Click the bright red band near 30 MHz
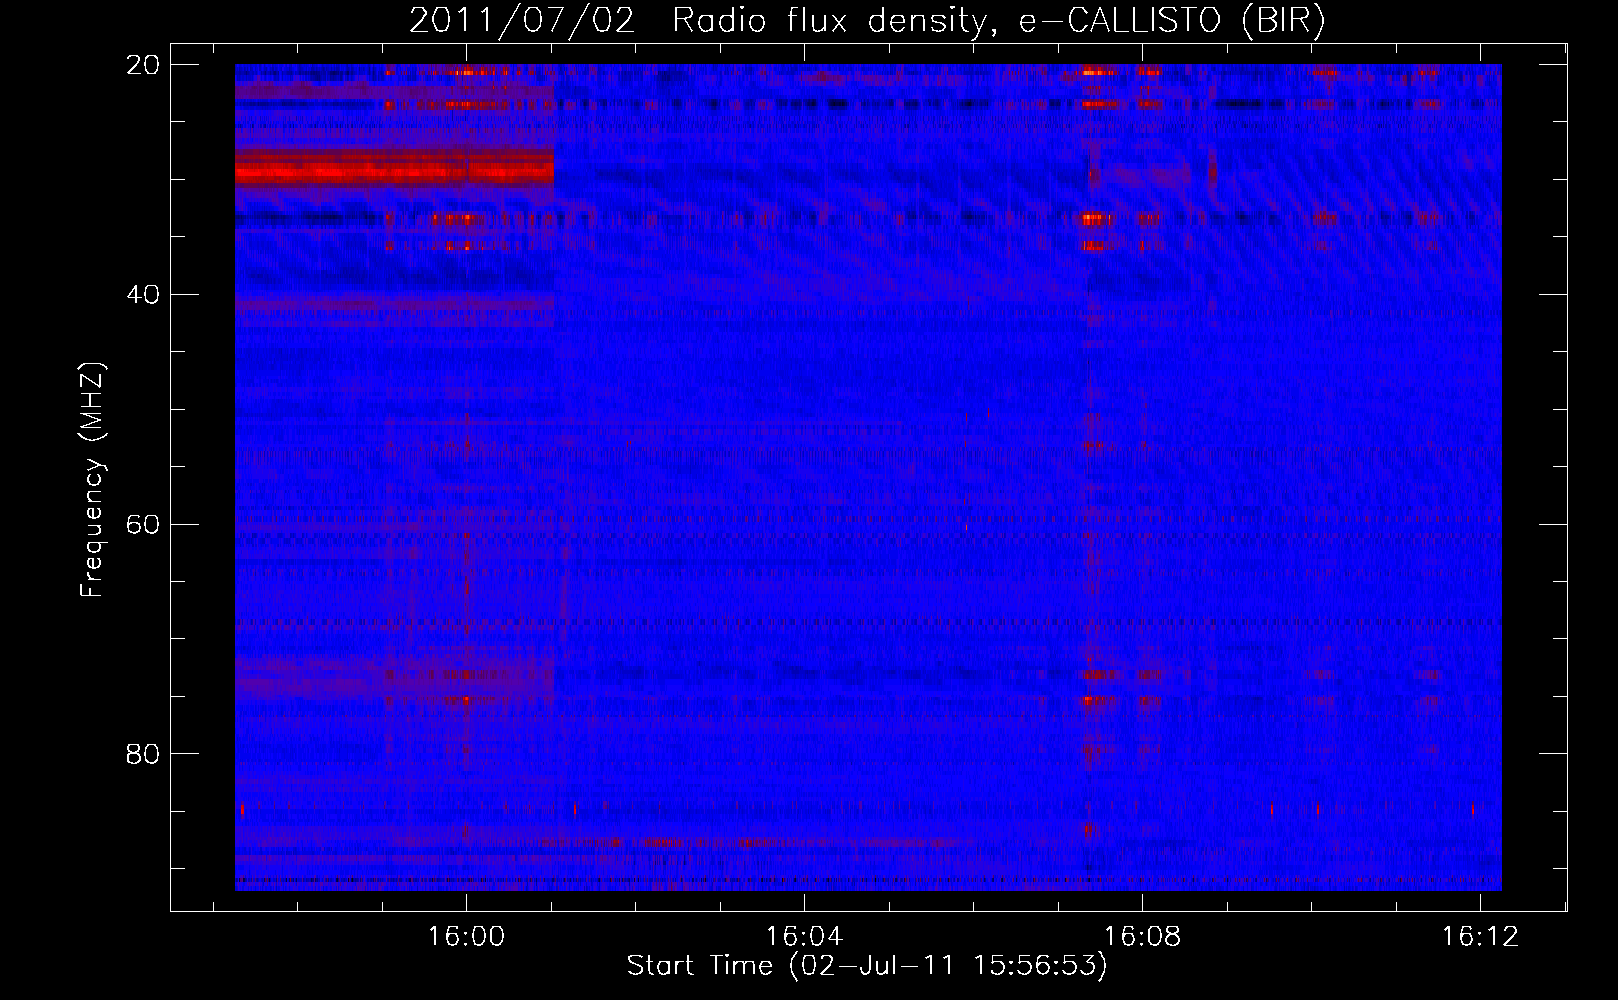Image resolution: width=1618 pixels, height=1000 pixels. click(x=394, y=168)
